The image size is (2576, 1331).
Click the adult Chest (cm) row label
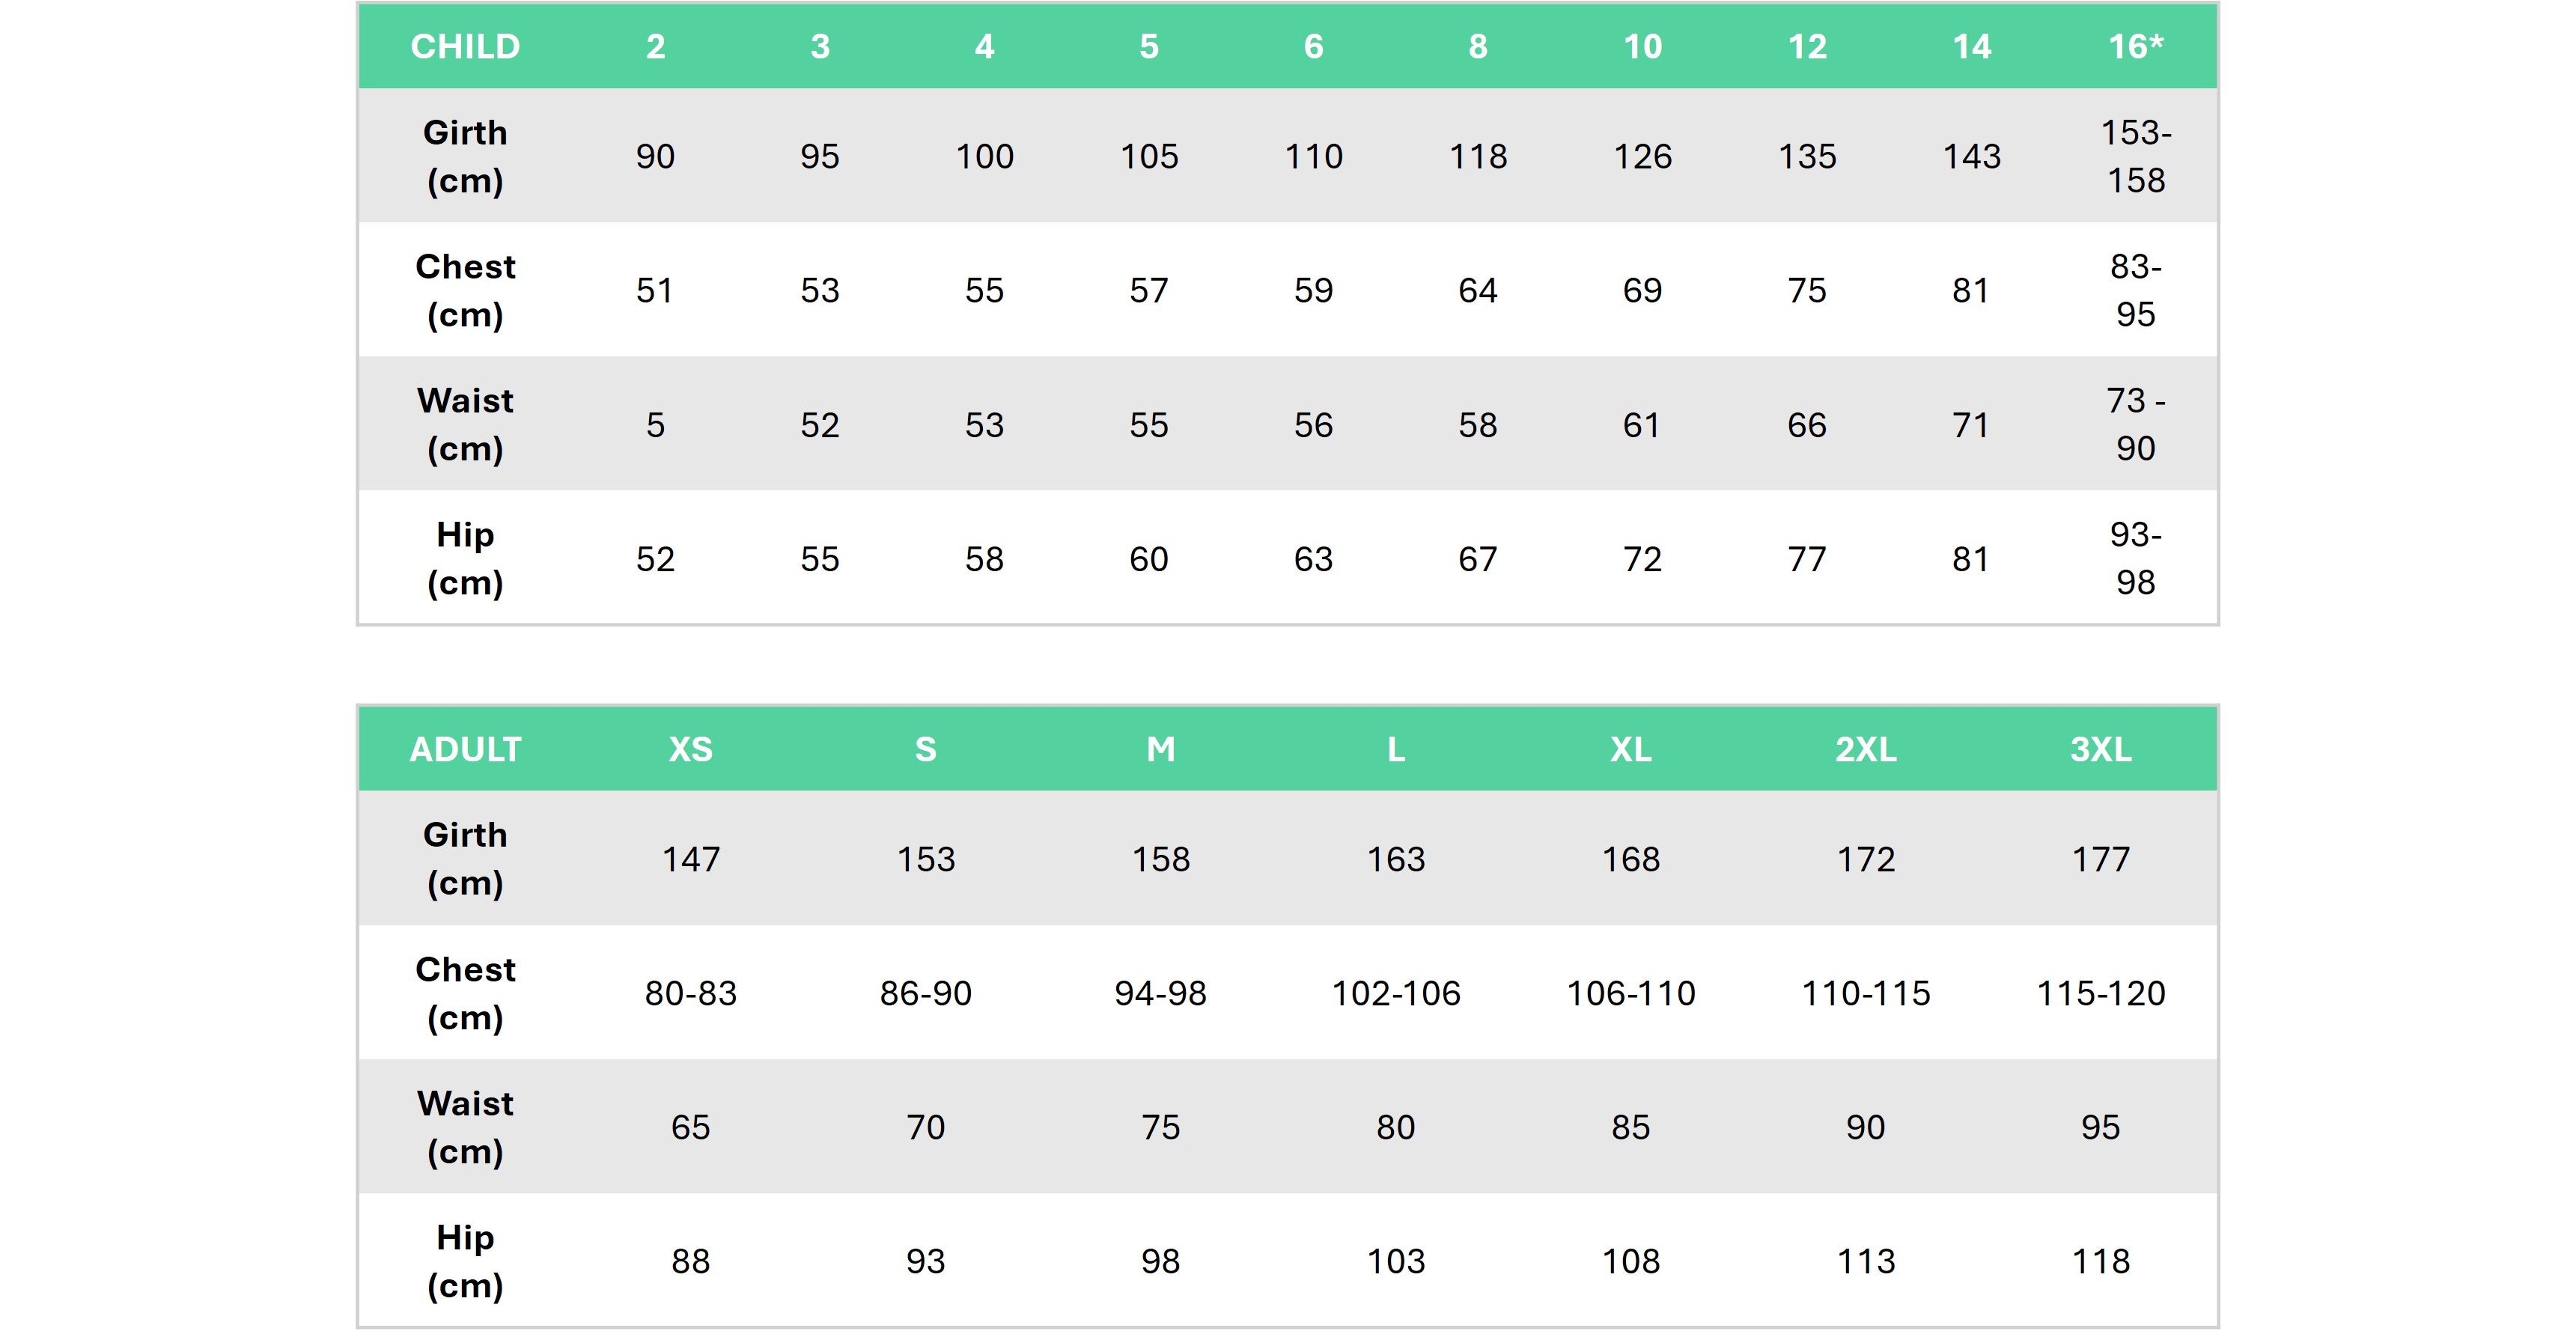pos(465,993)
